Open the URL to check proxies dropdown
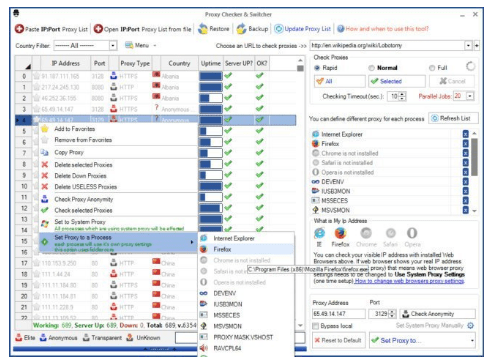 tap(468, 45)
